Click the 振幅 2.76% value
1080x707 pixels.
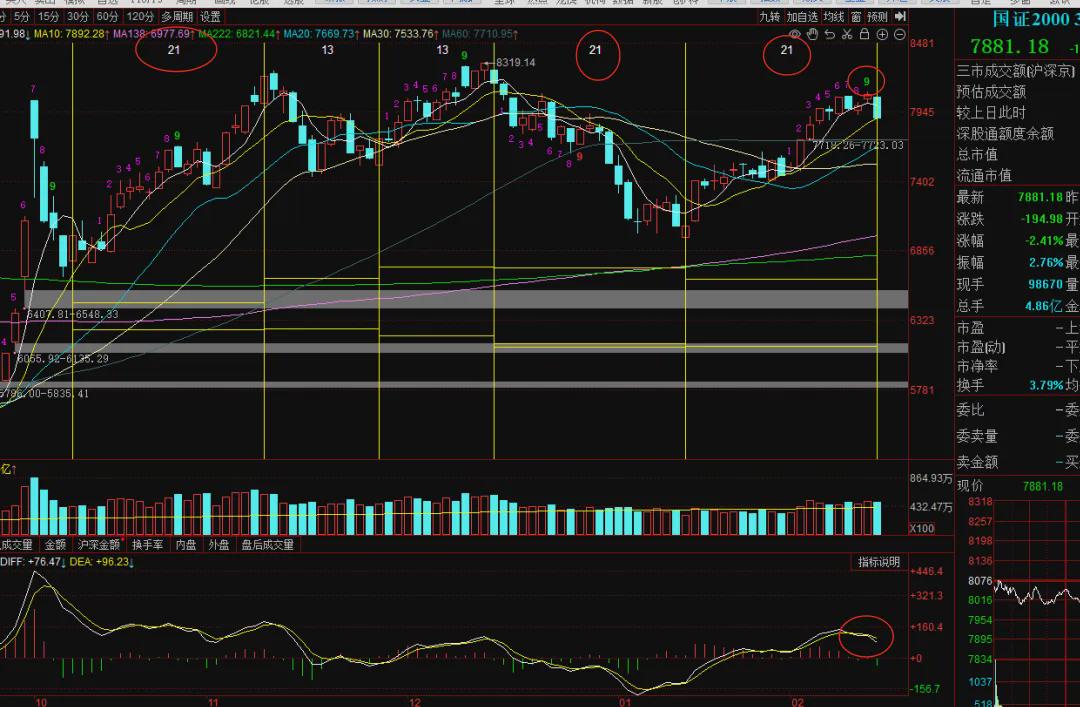(x=1046, y=263)
